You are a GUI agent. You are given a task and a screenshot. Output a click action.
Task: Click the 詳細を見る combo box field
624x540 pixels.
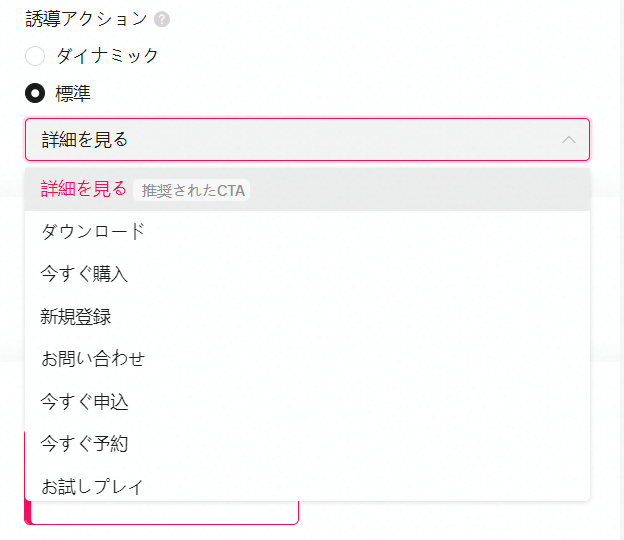290,140
